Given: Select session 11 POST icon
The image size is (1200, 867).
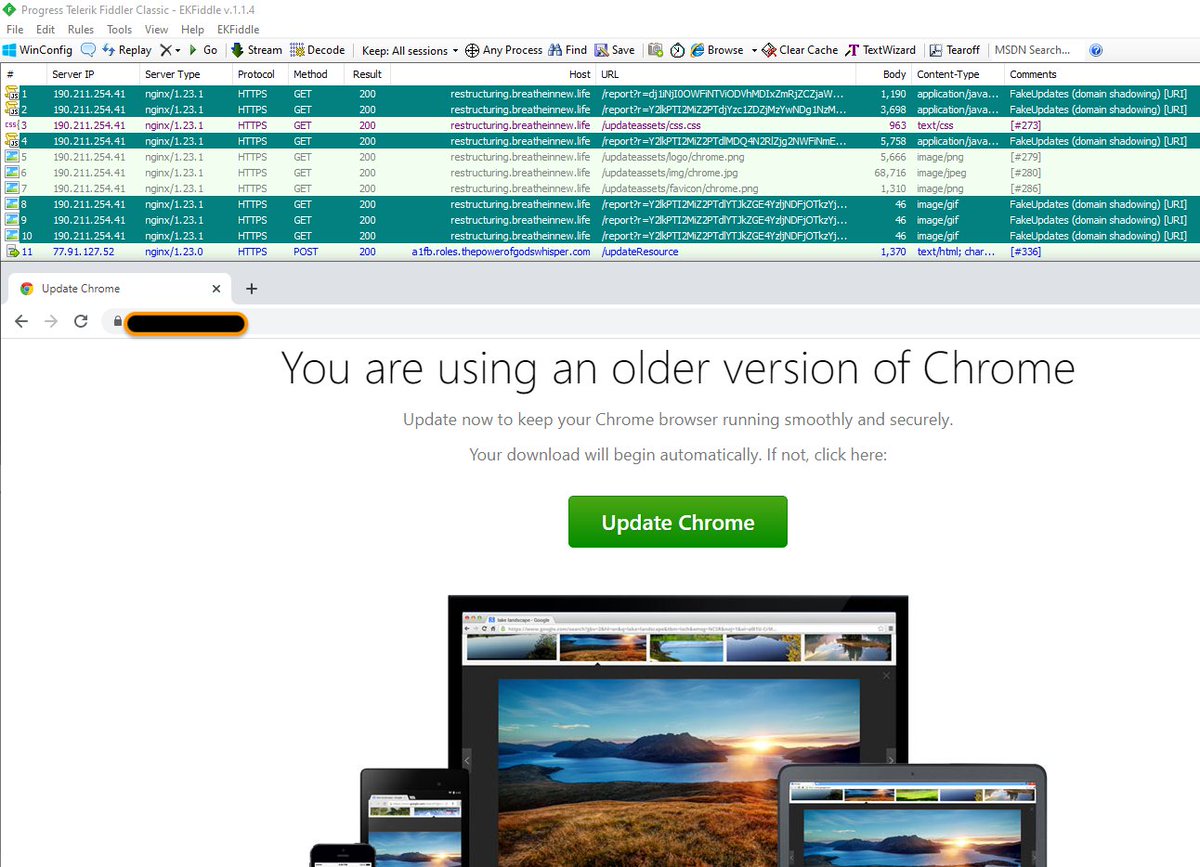Looking at the screenshot, I should click(x=12, y=252).
